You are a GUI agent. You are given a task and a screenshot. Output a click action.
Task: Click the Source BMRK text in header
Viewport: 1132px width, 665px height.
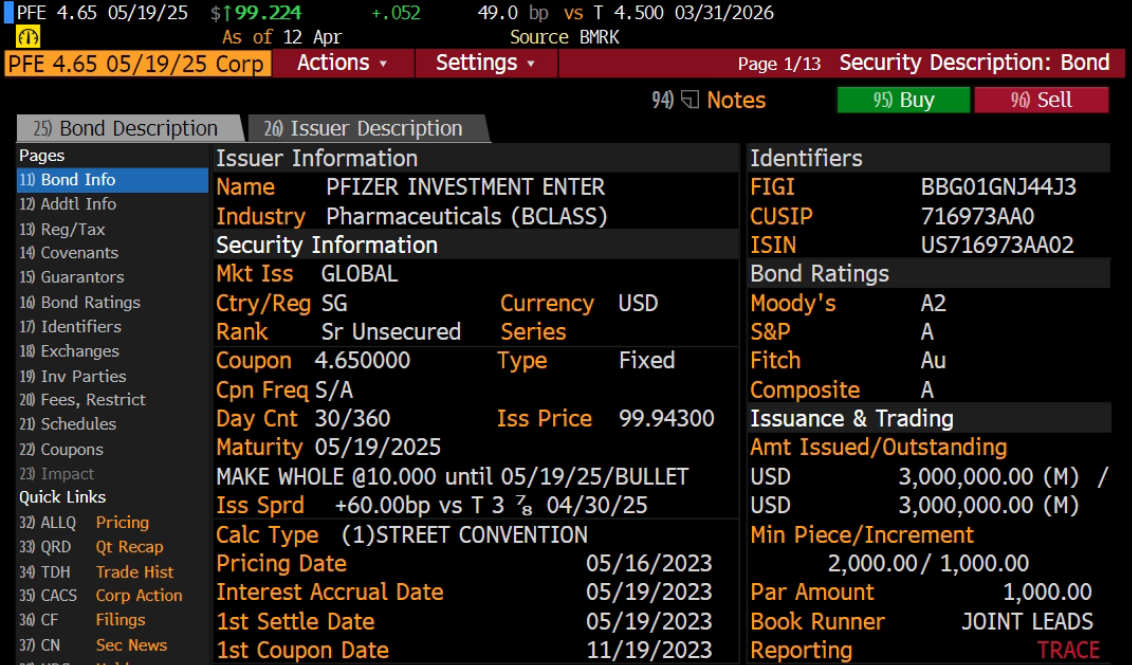(565, 37)
